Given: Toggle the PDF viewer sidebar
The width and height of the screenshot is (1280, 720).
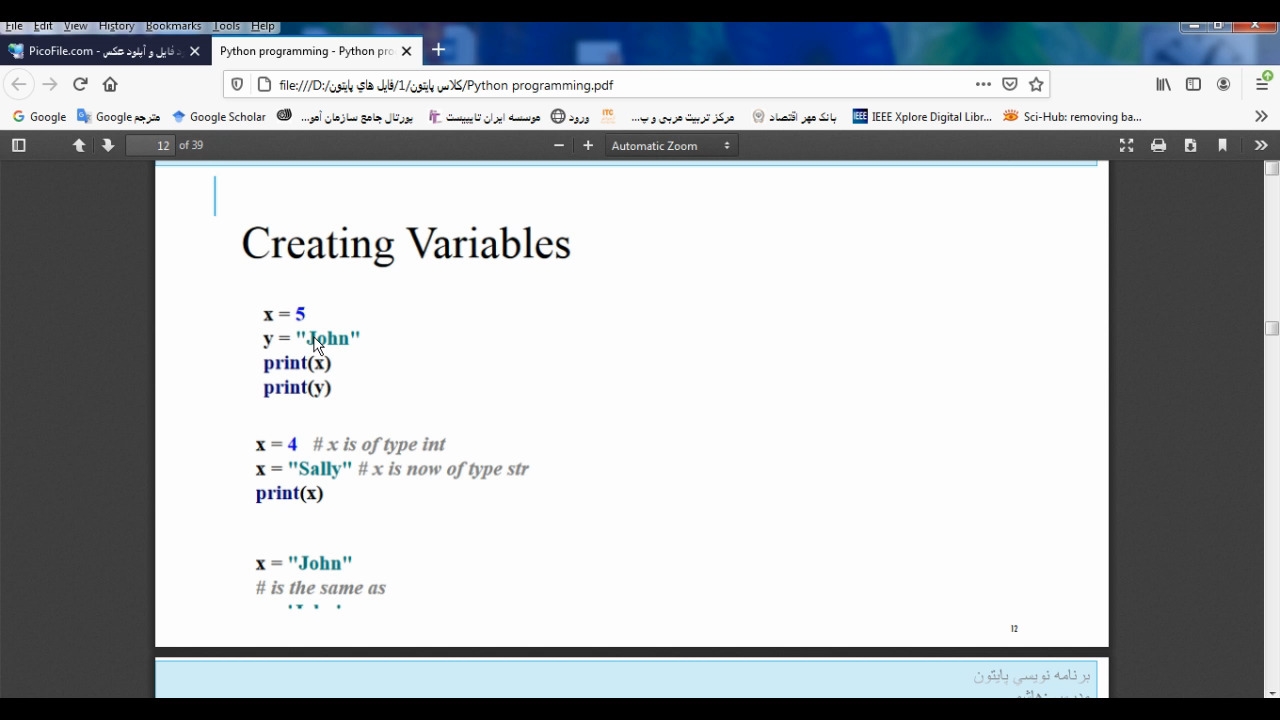Looking at the screenshot, I should [x=18, y=146].
